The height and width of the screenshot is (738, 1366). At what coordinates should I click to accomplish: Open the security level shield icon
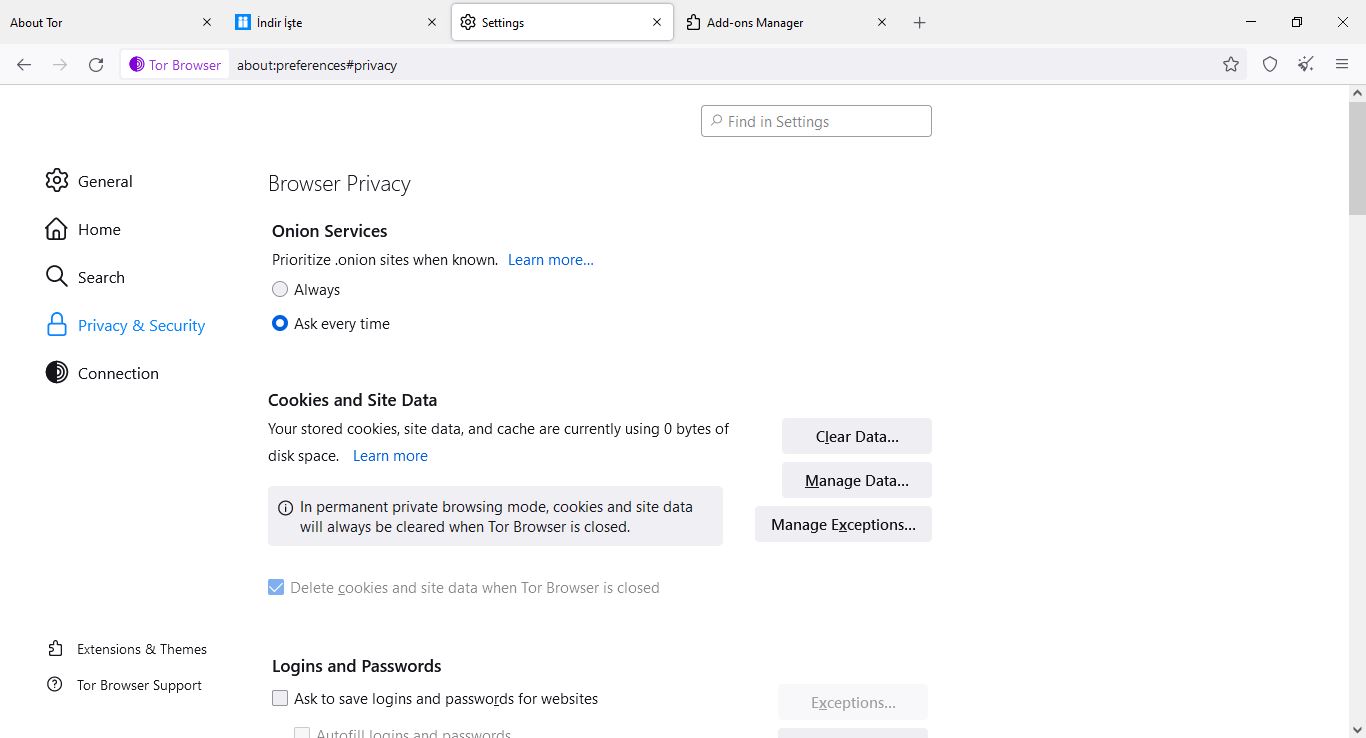pyautogui.click(x=1270, y=65)
